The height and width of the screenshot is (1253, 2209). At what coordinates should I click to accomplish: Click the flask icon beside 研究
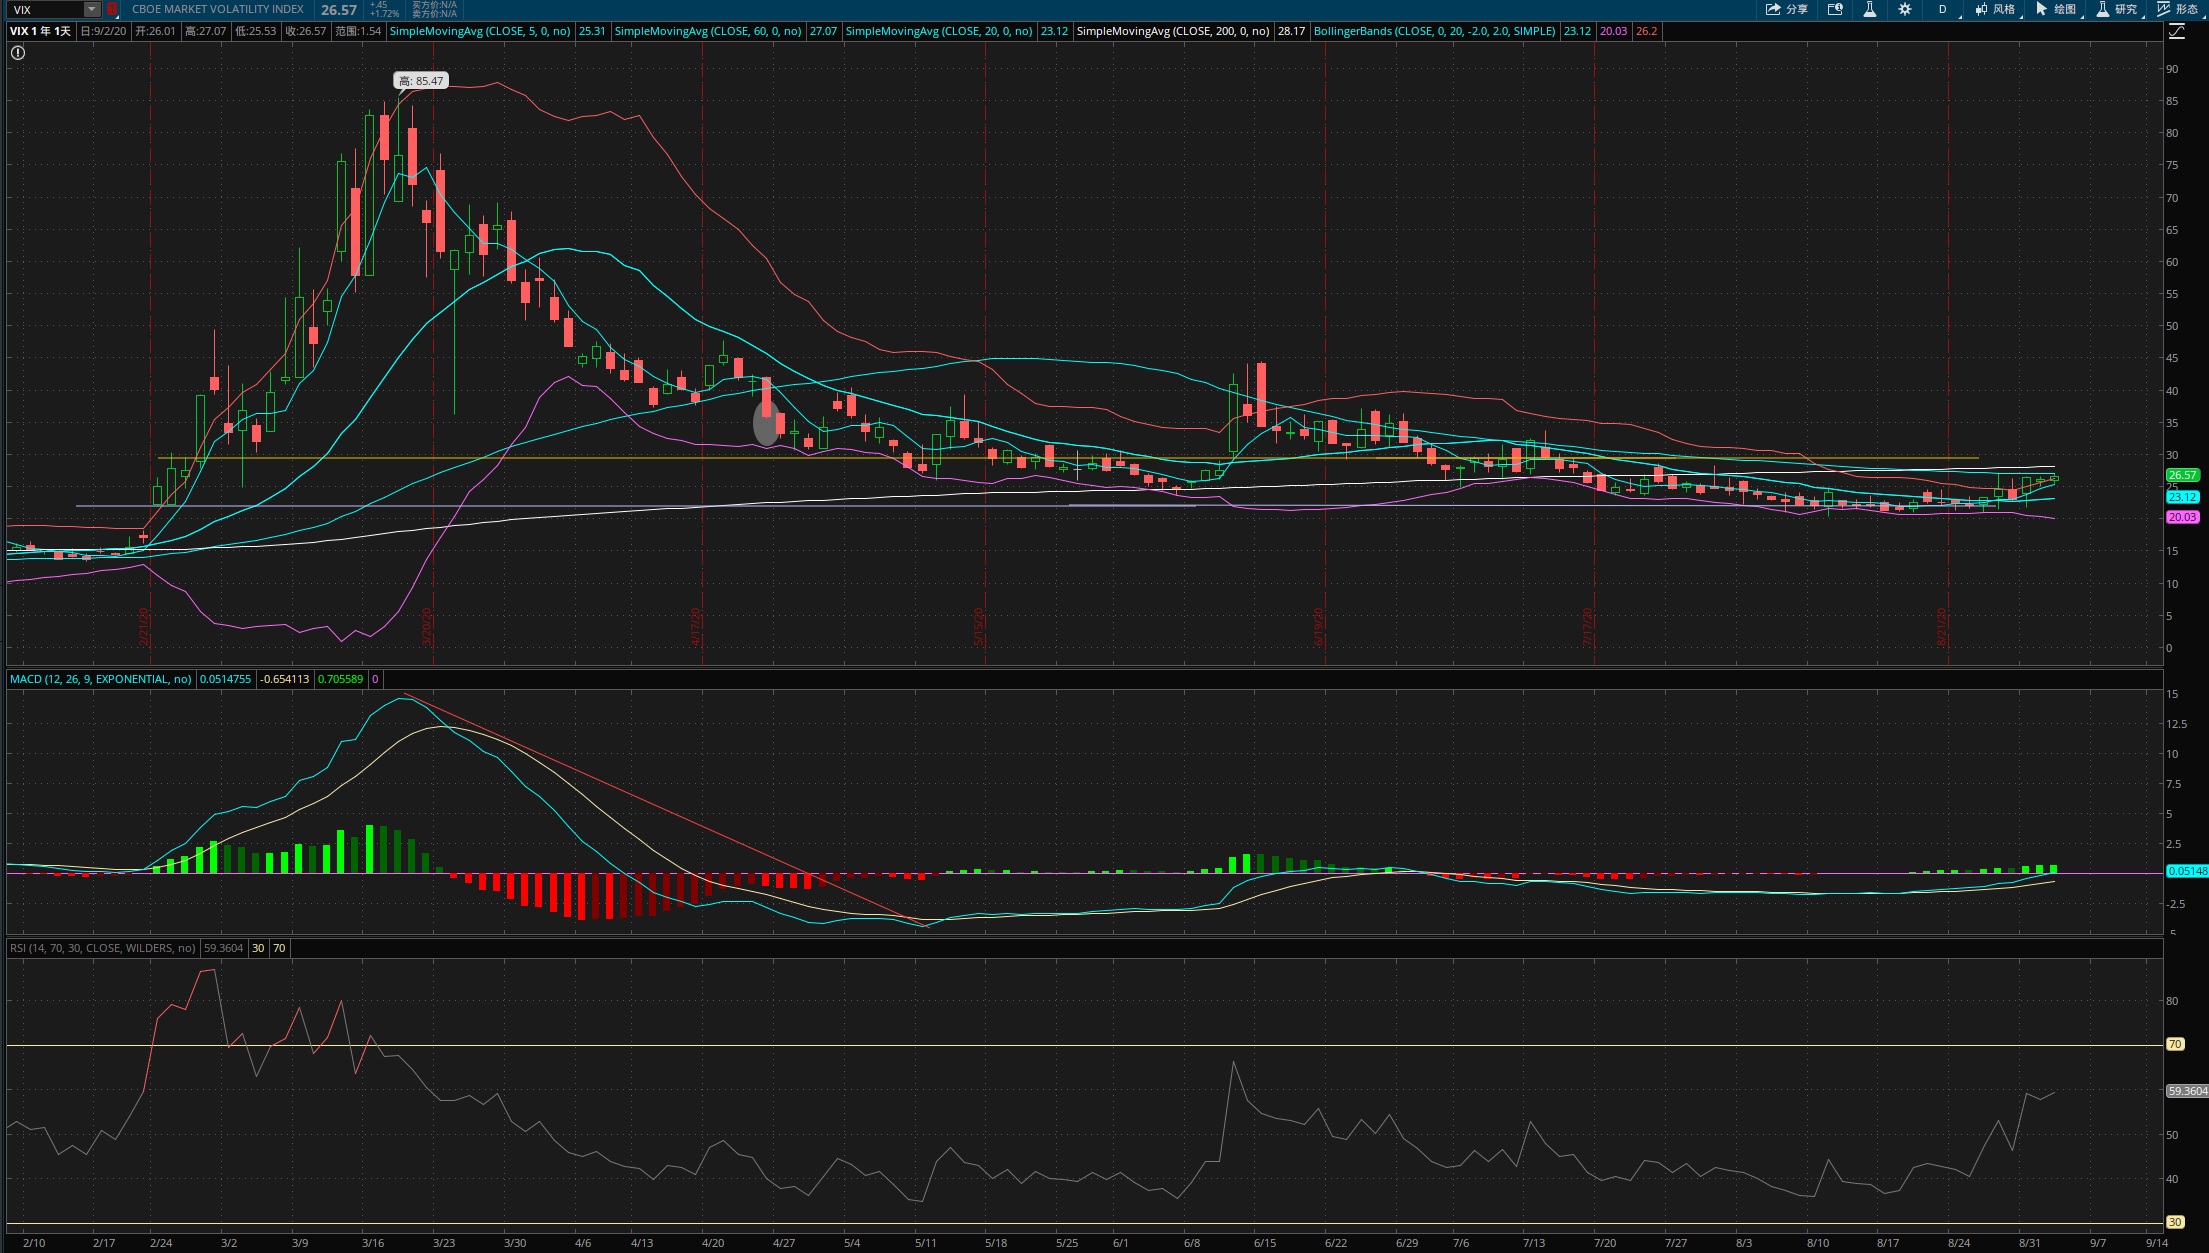(x=2103, y=9)
